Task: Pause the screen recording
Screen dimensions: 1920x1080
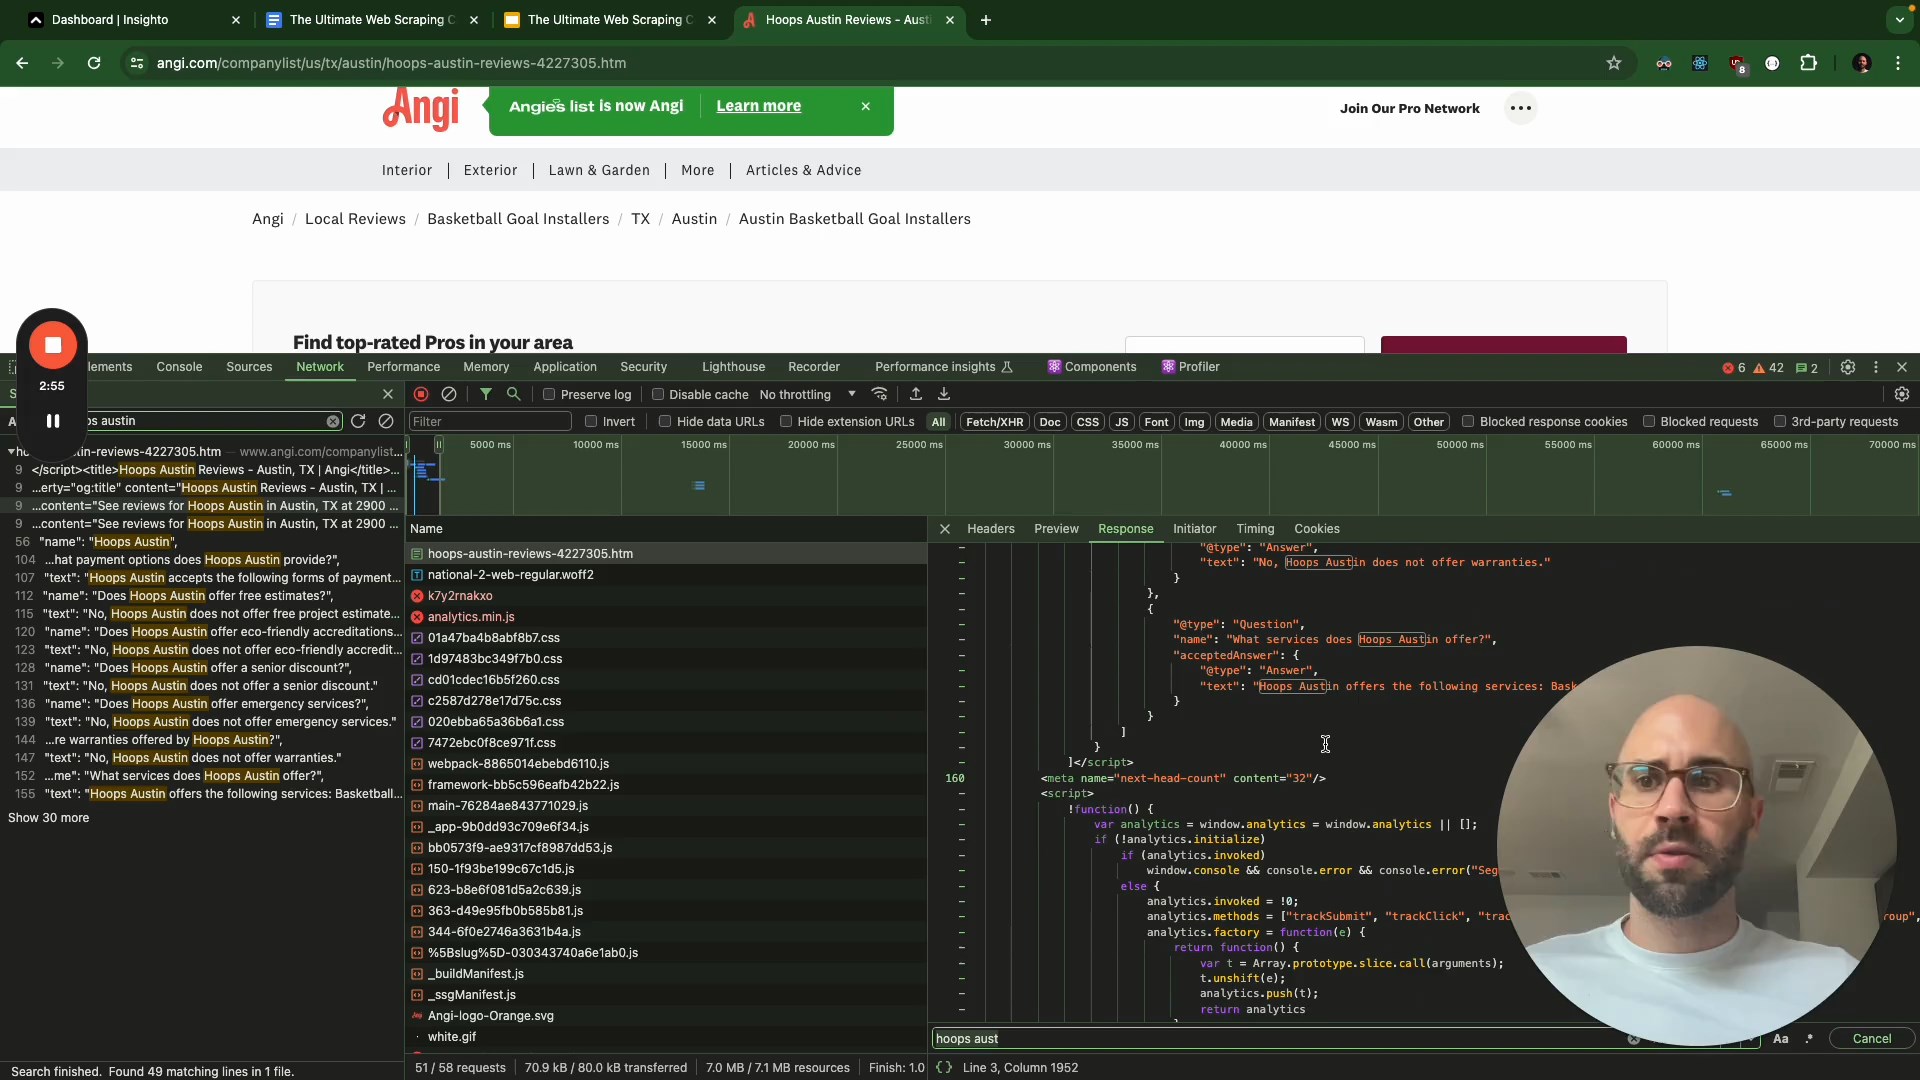Action: (x=53, y=421)
